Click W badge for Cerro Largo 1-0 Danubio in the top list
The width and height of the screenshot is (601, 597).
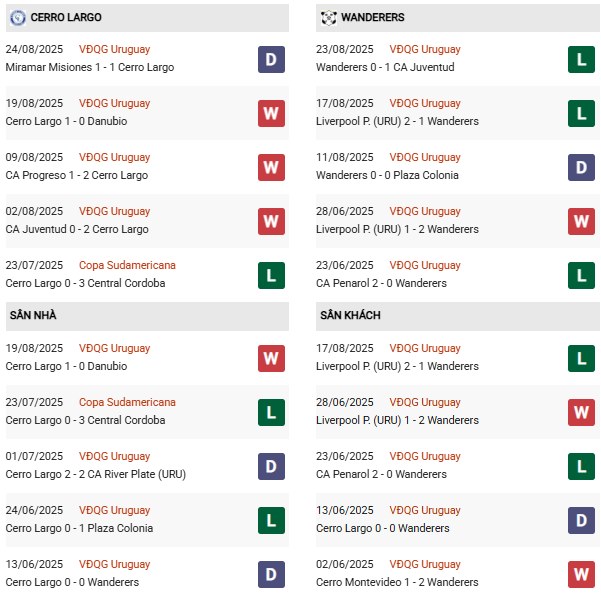coord(271,113)
